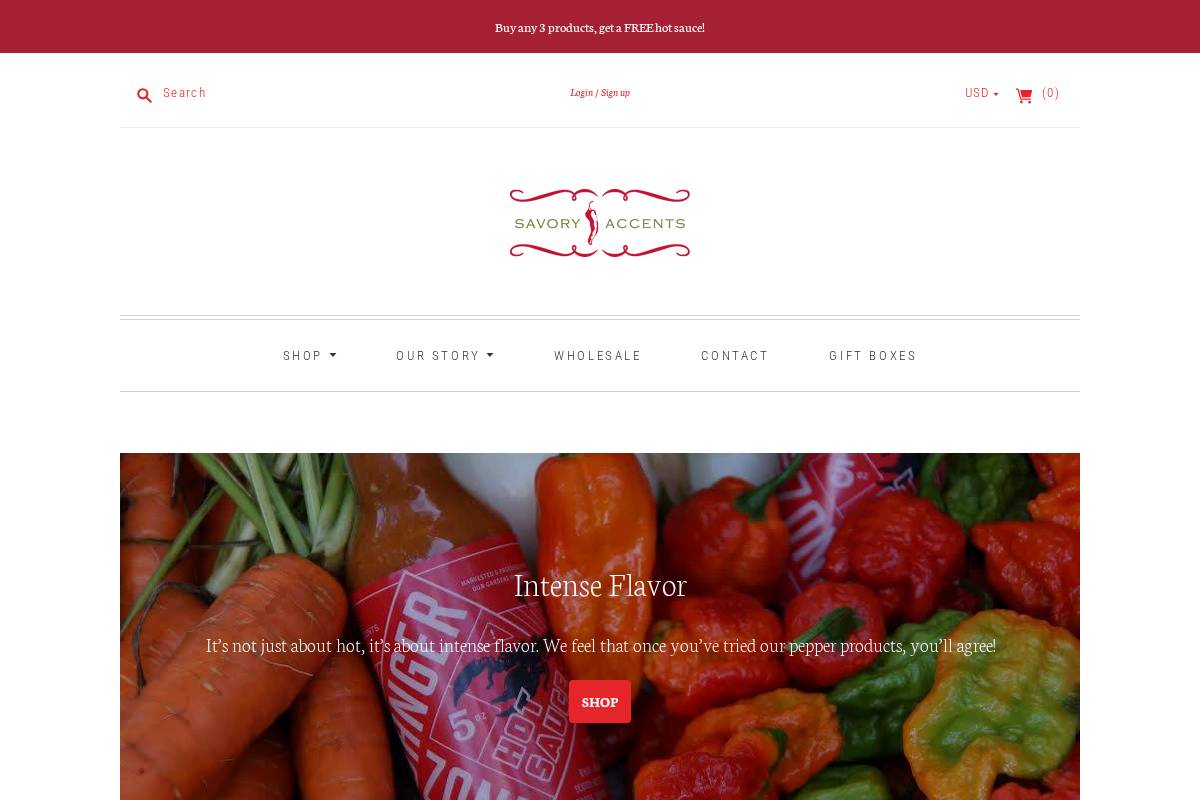Click the cart item count (0)

click(1050, 93)
